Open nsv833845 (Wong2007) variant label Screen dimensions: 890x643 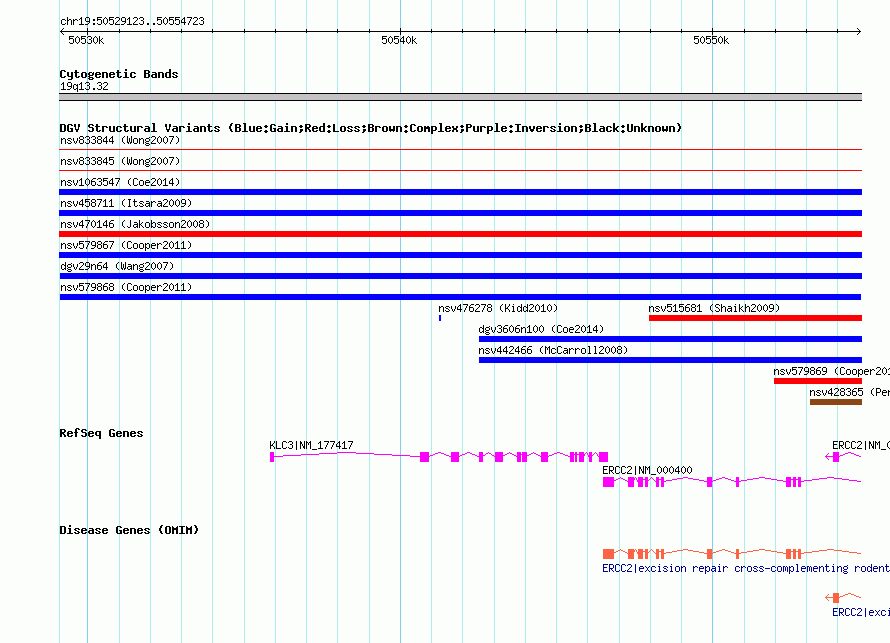(120, 161)
